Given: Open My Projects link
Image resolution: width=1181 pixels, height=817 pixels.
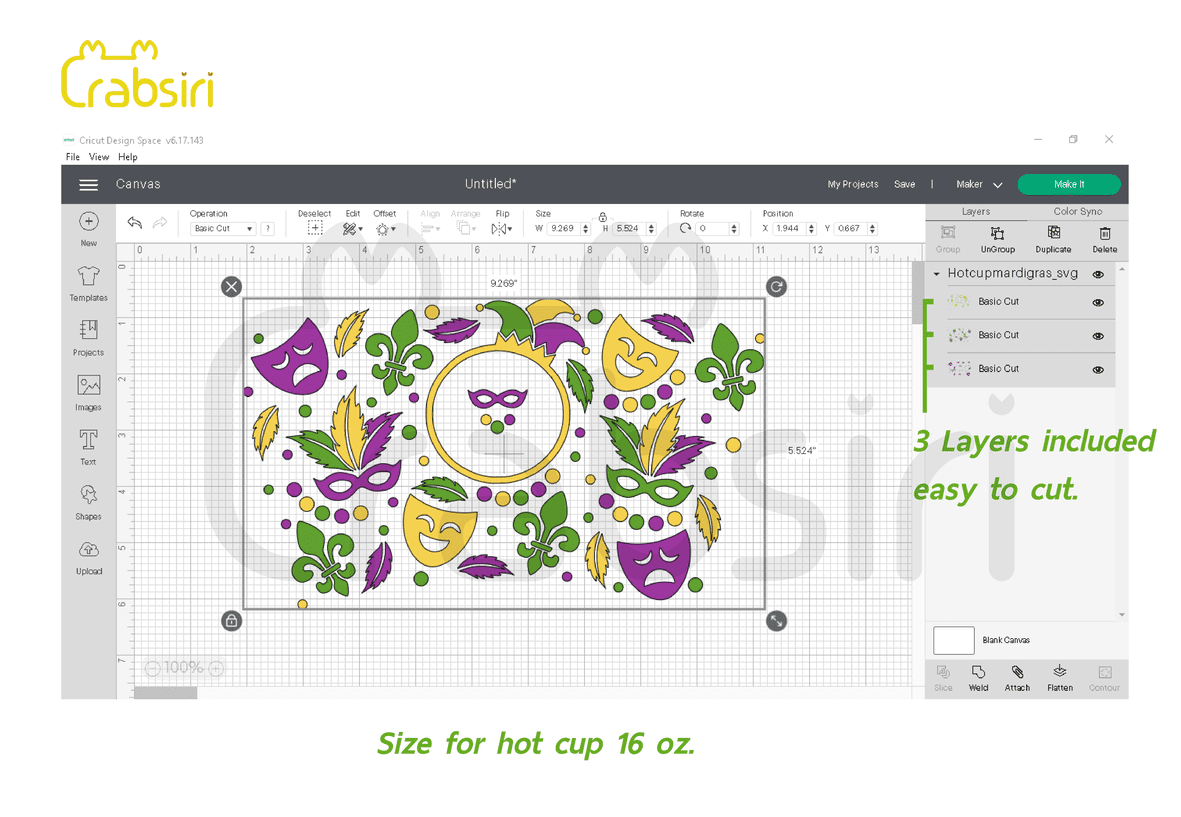Looking at the screenshot, I should click(x=852, y=185).
